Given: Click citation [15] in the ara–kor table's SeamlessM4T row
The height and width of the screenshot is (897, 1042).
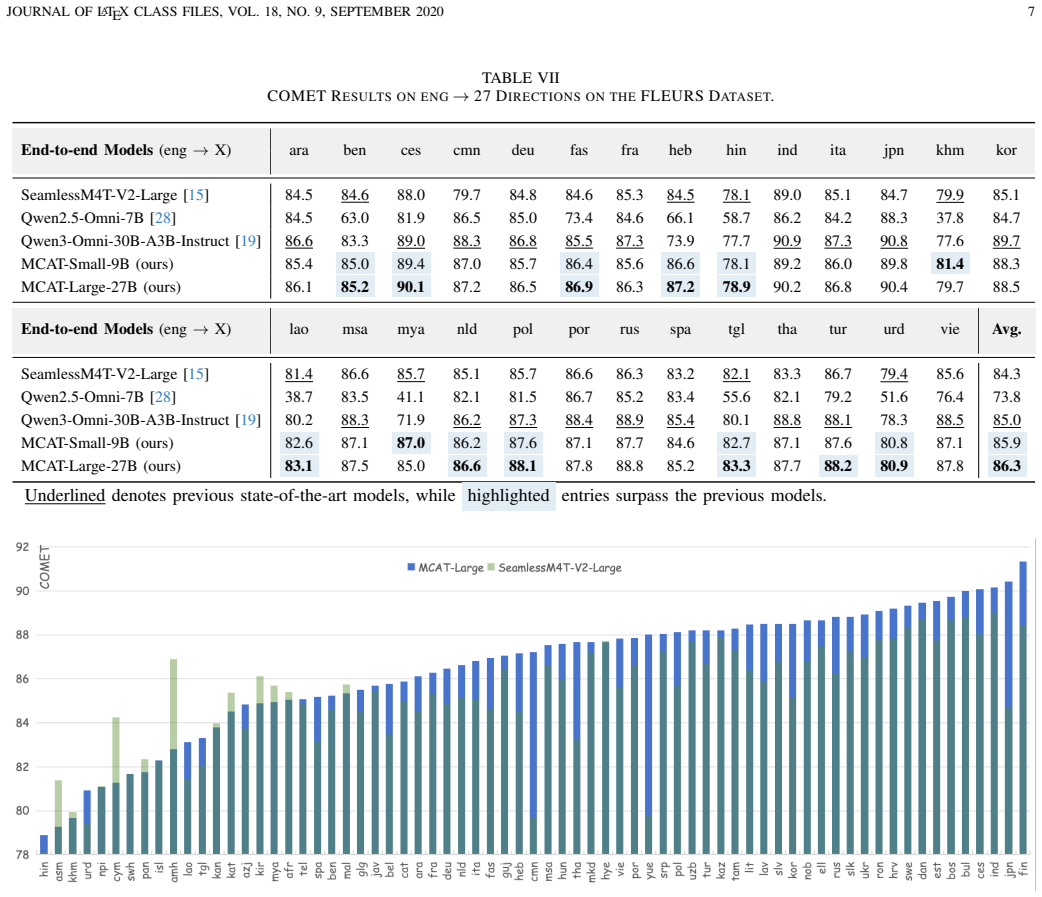Looking at the screenshot, I should 196,195.
